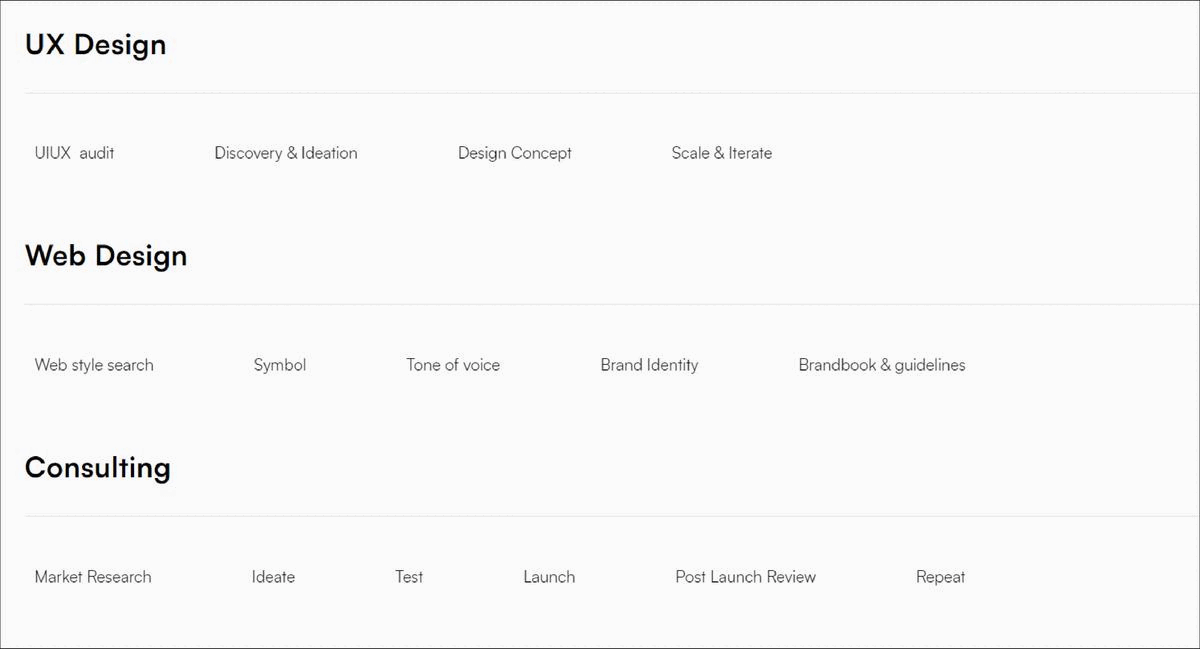The image size is (1200, 649).
Task: Select Market Research
Action: coord(93,577)
